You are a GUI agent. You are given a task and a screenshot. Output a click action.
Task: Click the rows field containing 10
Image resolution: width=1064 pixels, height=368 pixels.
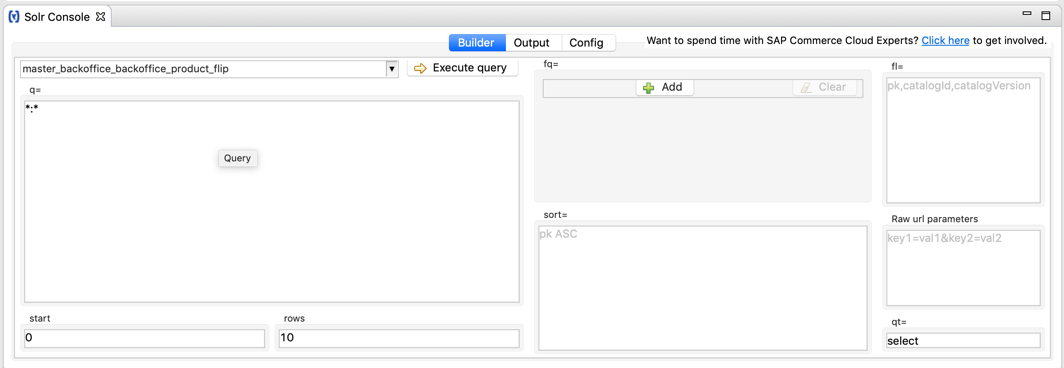(399, 338)
